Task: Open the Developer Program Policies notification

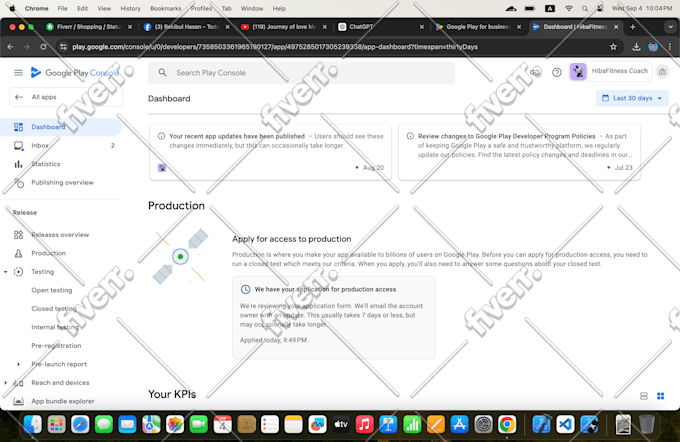Action: (x=519, y=152)
